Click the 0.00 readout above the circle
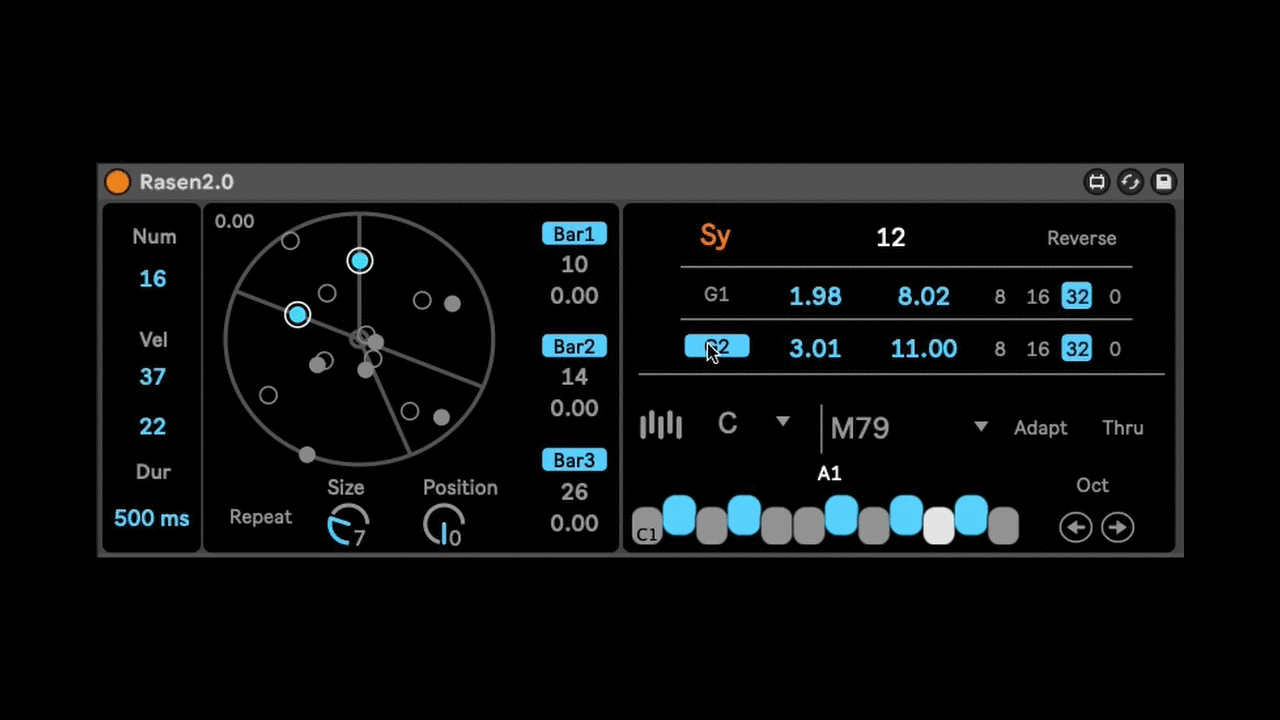Screen dimensions: 1280x720 click(x=235, y=221)
